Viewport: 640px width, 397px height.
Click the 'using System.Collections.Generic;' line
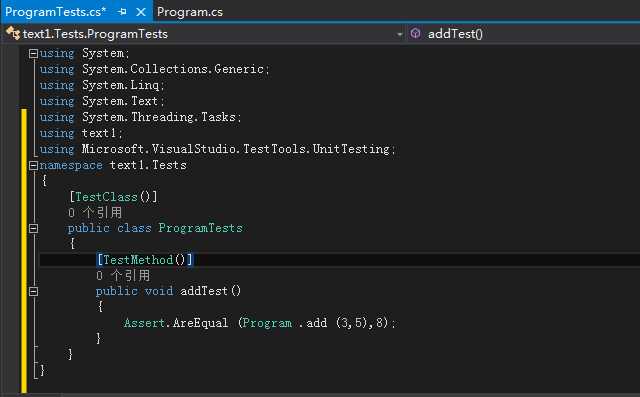pyautogui.click(x=155, y=69)
